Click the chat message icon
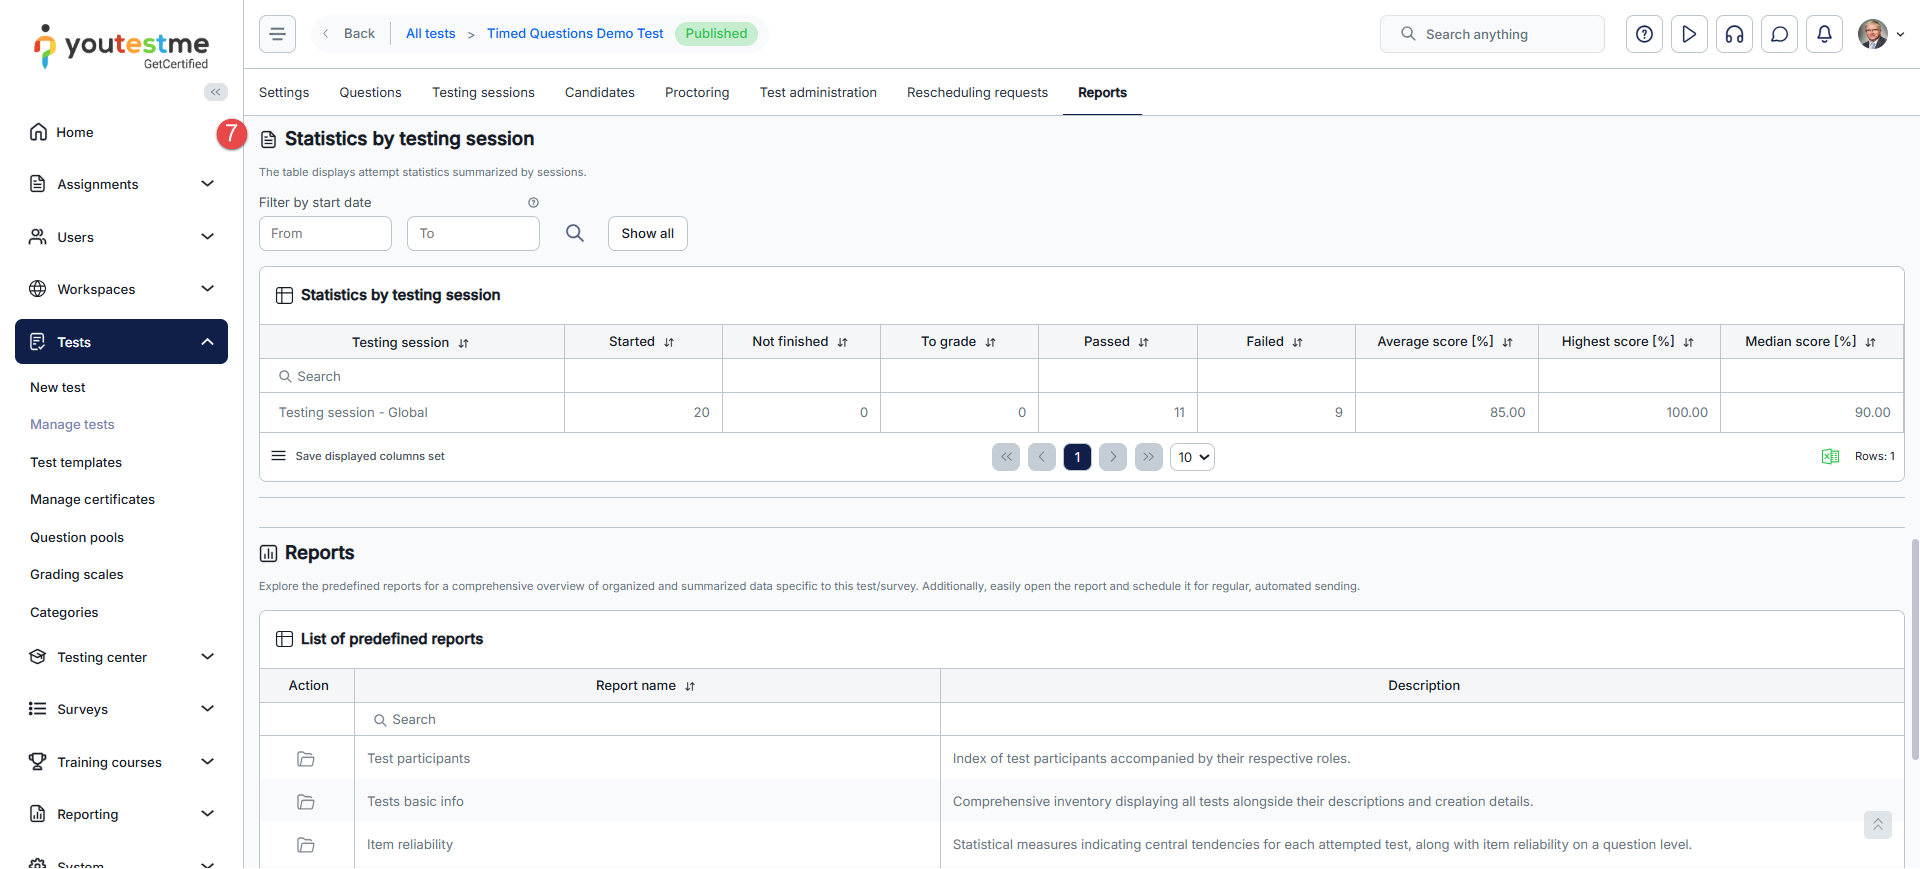The width and height of the screenshot is (1920, 869). (x=1779, y=34)
